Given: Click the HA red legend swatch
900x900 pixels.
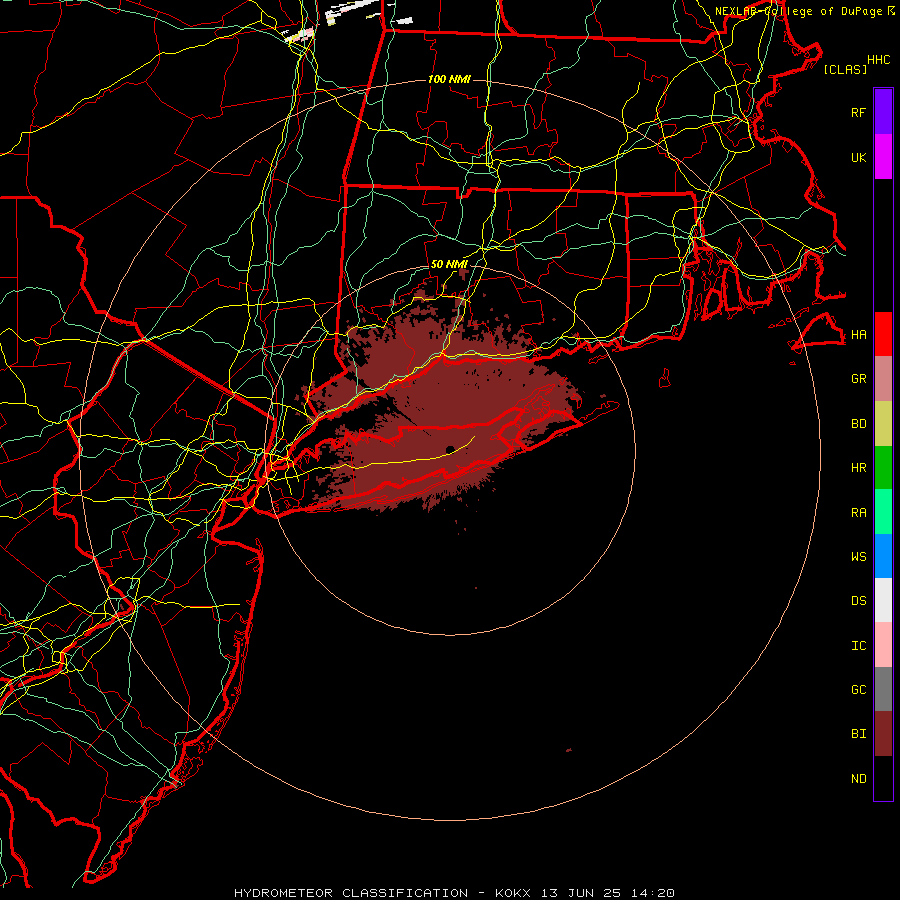Looking at the screenshot, I should pyautogui.click(x=883, y=334).
